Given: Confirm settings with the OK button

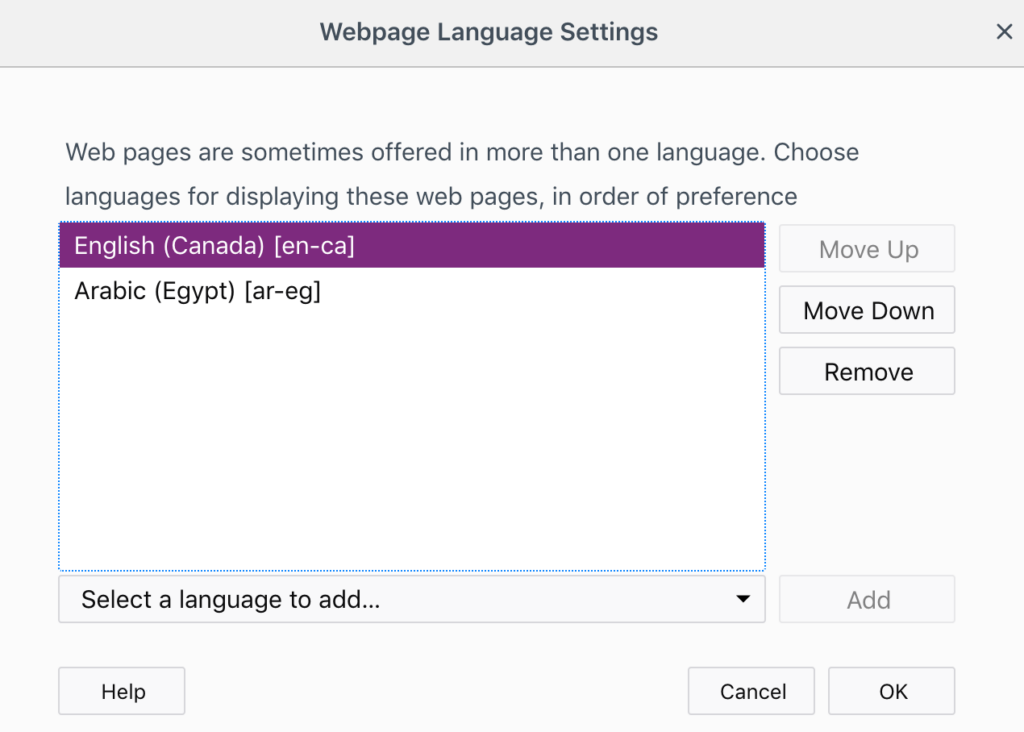Looking at the screenshot, I should [x=891, y=691].
